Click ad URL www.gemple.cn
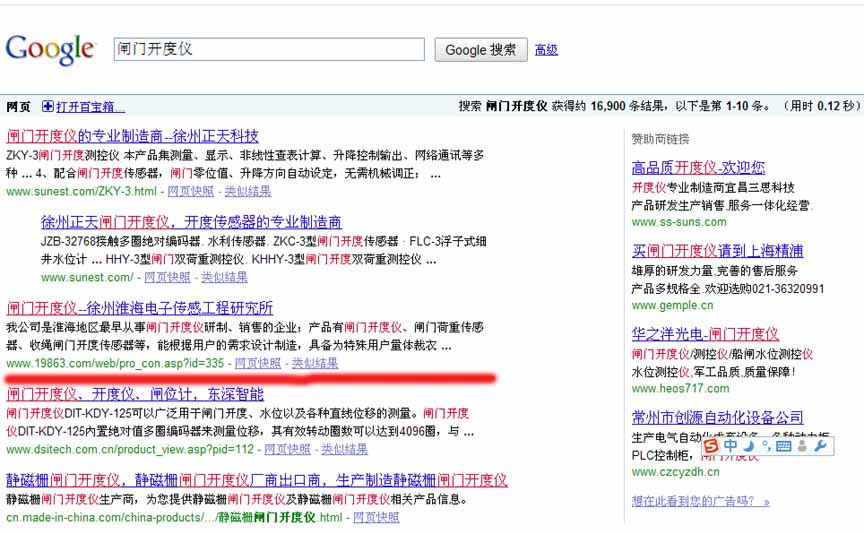Image resolution: width=864 pixels, height=534 pixels. (x=672, y=305)
